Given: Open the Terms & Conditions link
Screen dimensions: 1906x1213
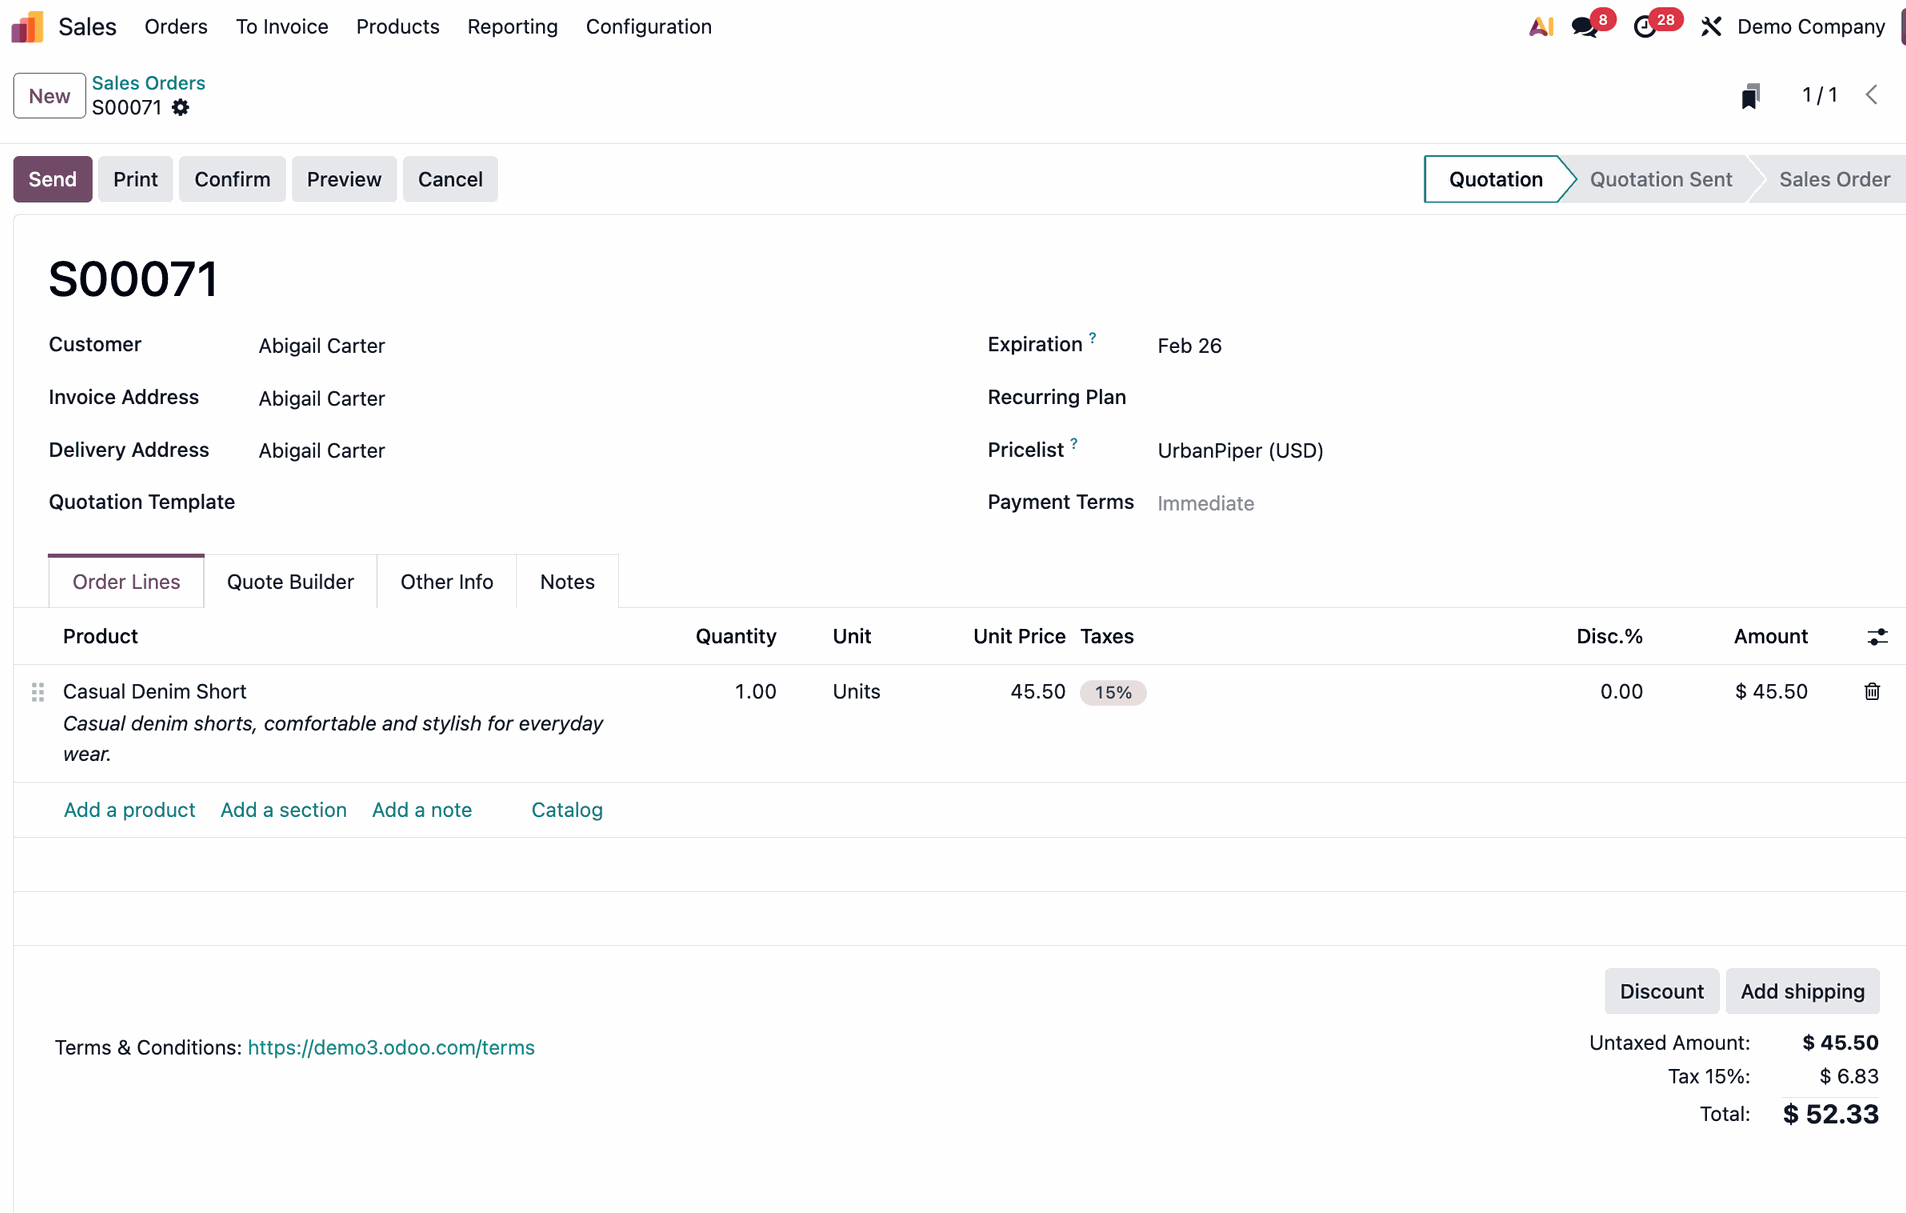Looking at the screenshot, I should point(391,1047).
